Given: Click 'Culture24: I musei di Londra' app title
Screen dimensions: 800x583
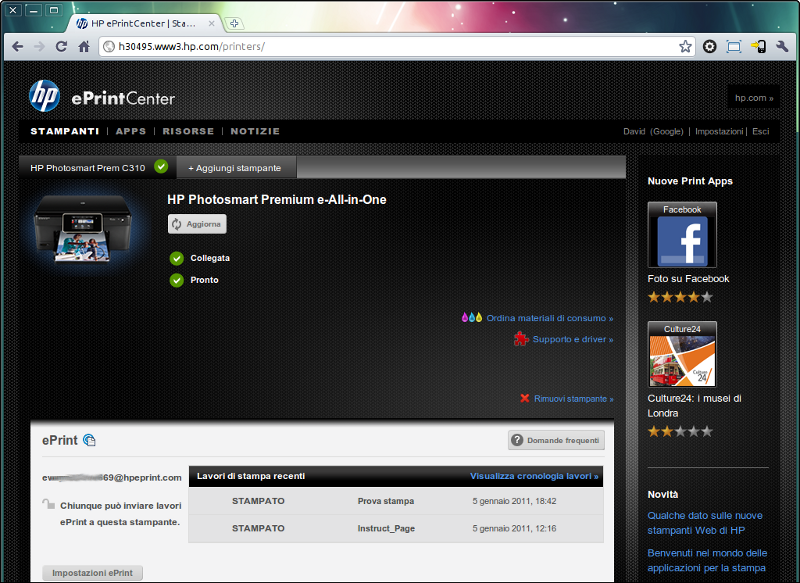Looking at the screenshot, I should point(694,405).
